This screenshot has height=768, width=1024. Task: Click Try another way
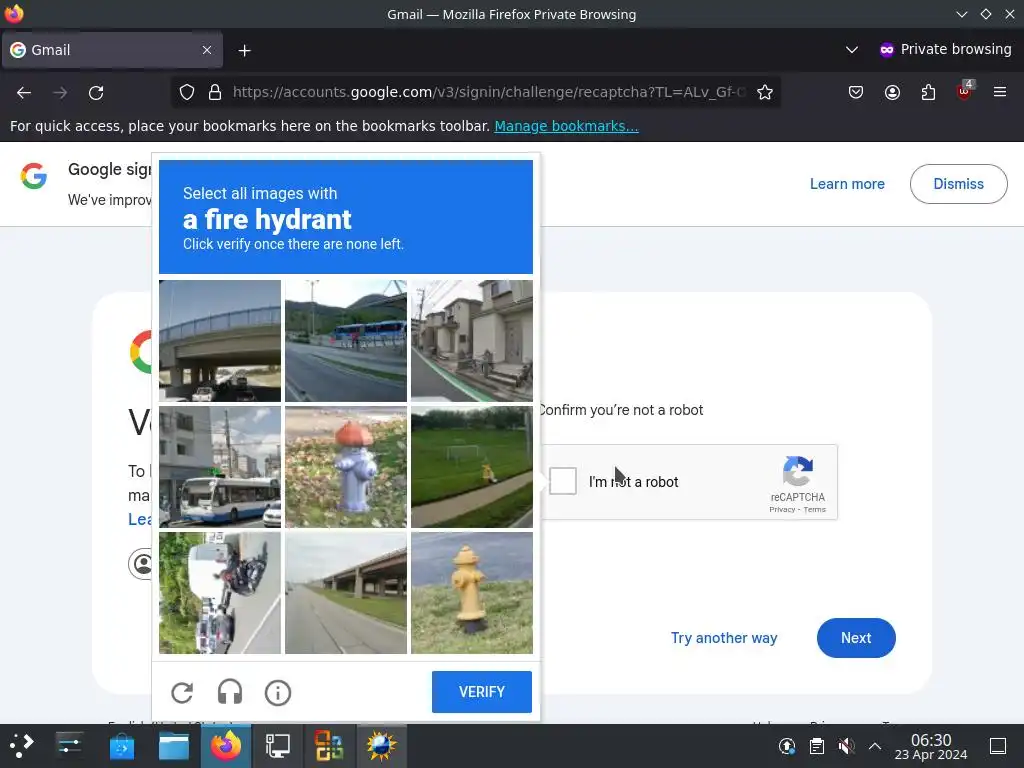coord(724,638)
